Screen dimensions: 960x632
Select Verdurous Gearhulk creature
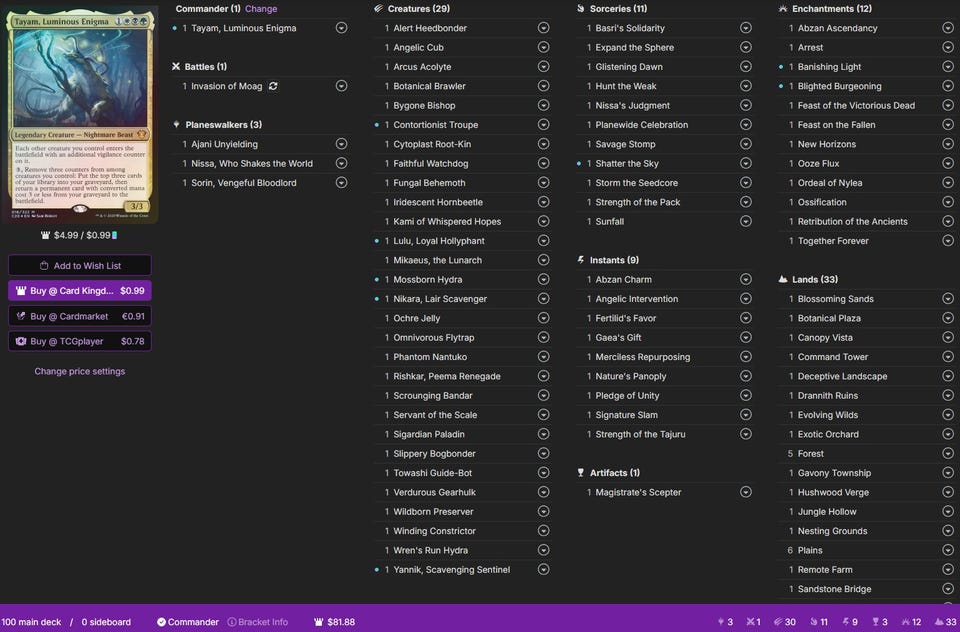tap(434, 492)
